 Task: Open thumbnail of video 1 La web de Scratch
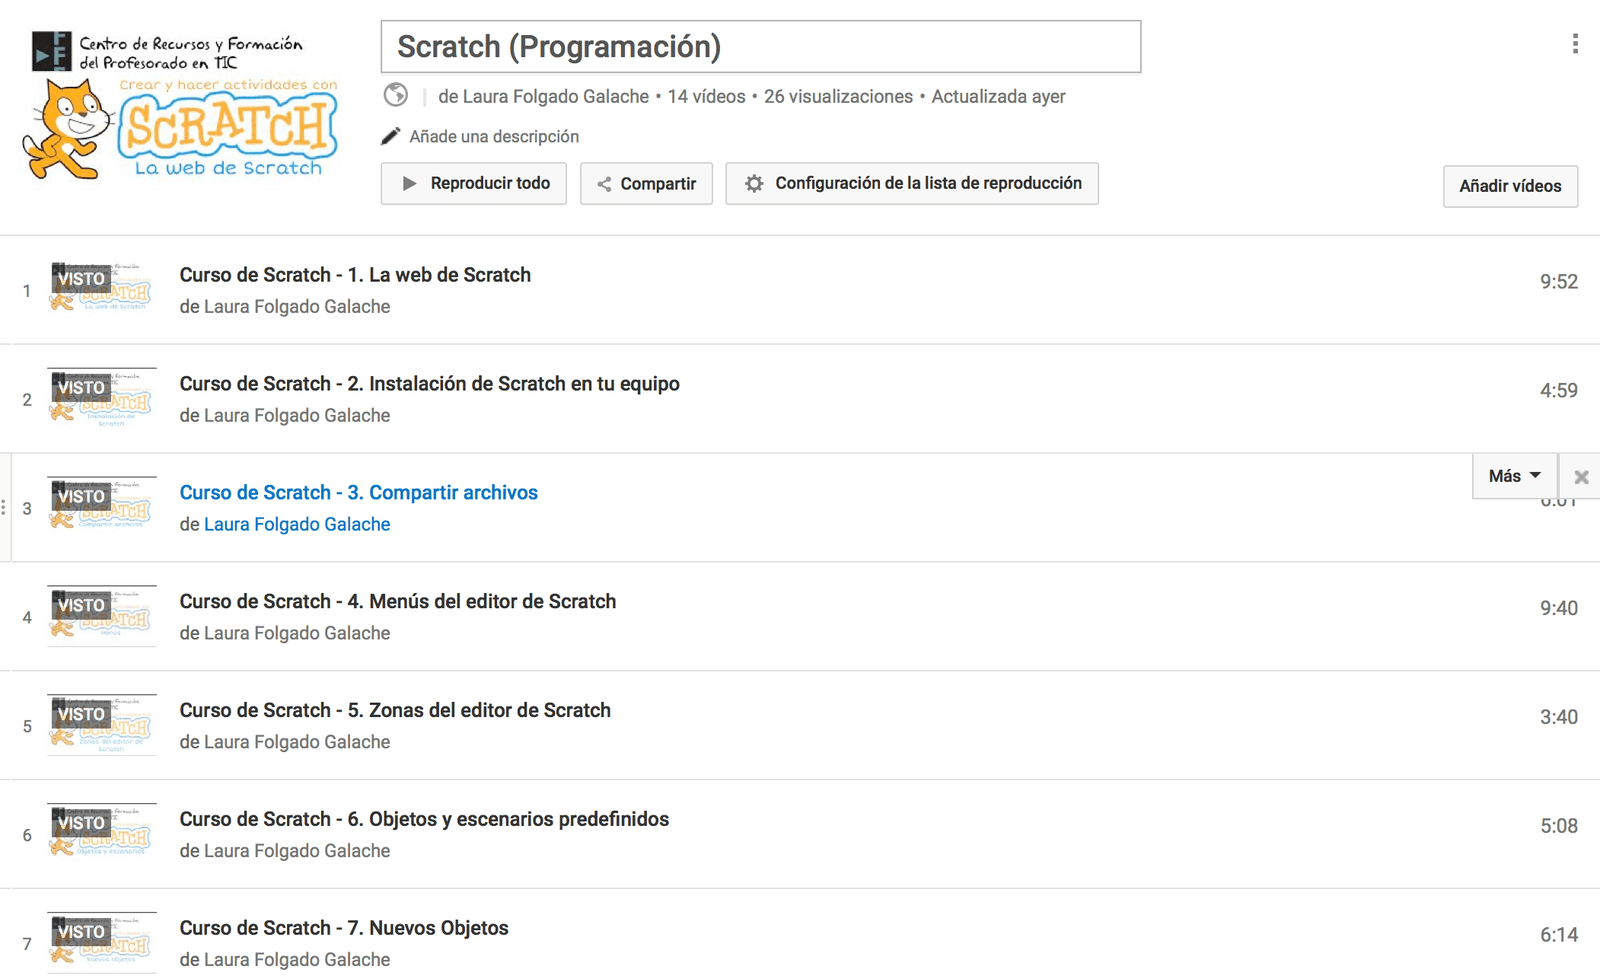point(103,289)
